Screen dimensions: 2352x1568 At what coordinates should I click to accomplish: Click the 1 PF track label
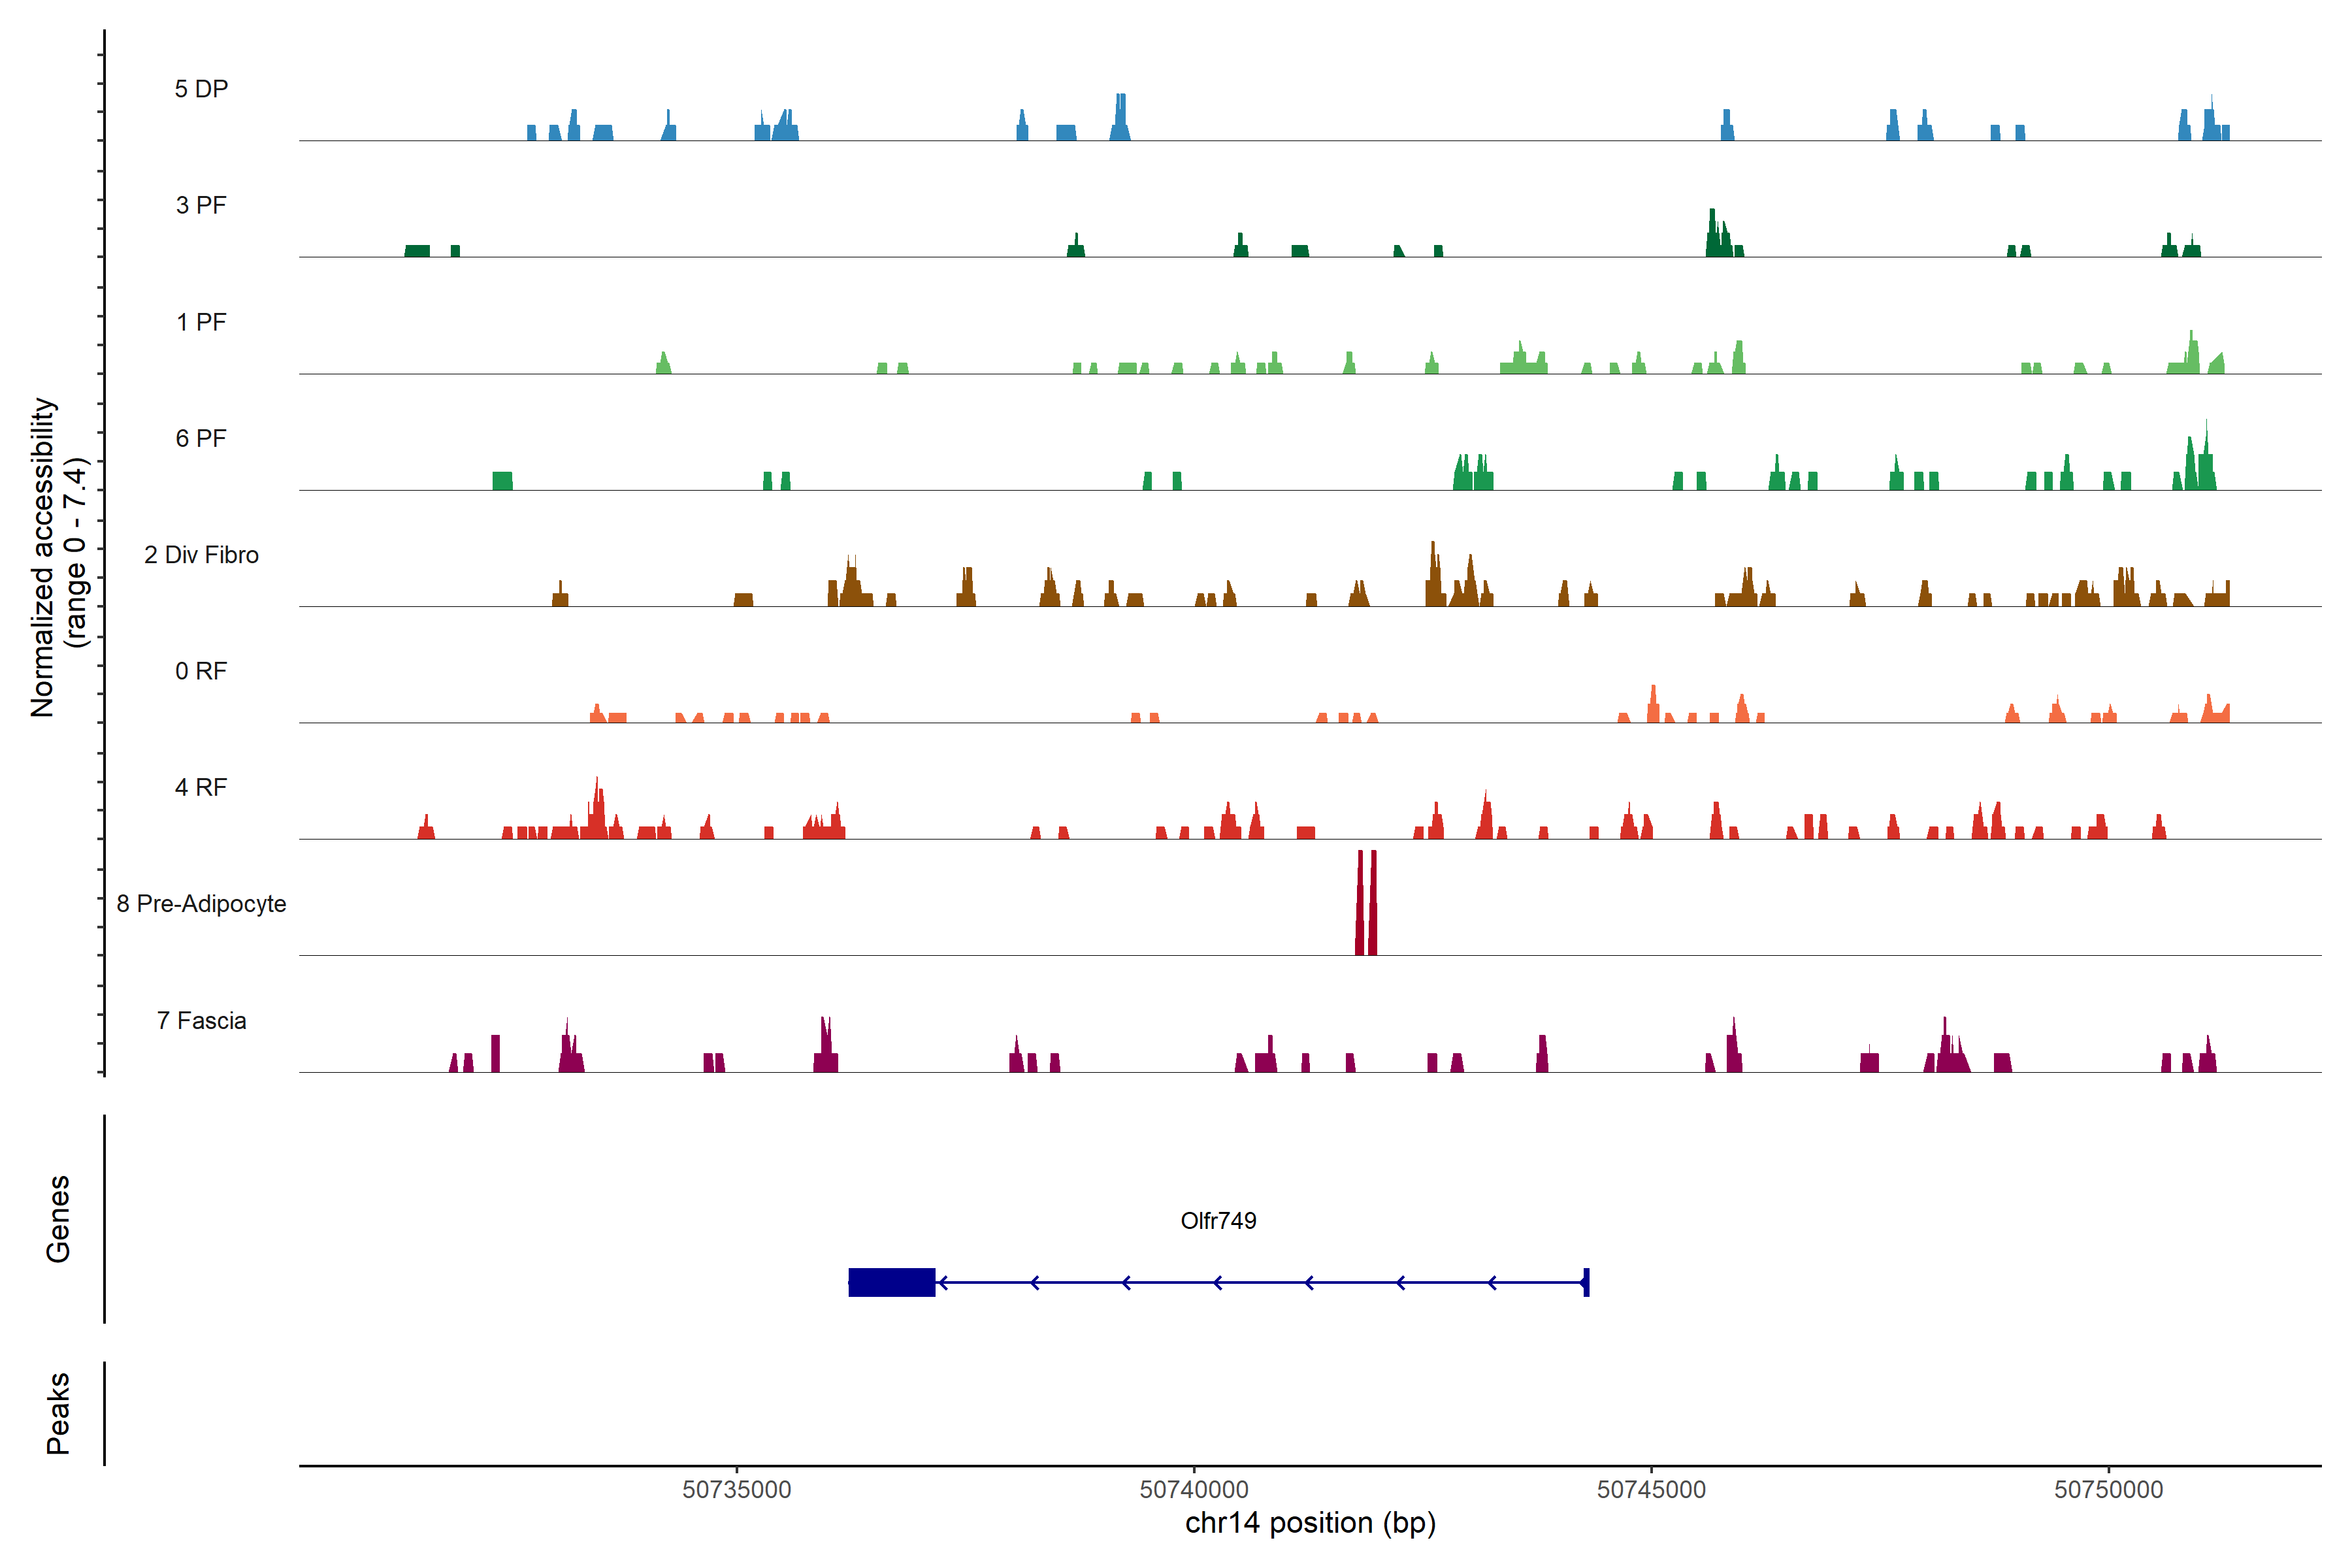[201, 322]
